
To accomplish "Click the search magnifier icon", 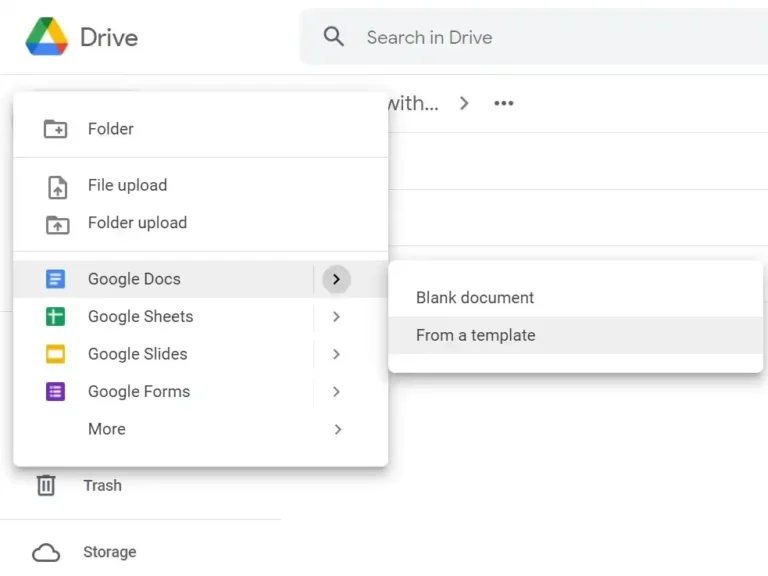I will [x=334, y=37].
